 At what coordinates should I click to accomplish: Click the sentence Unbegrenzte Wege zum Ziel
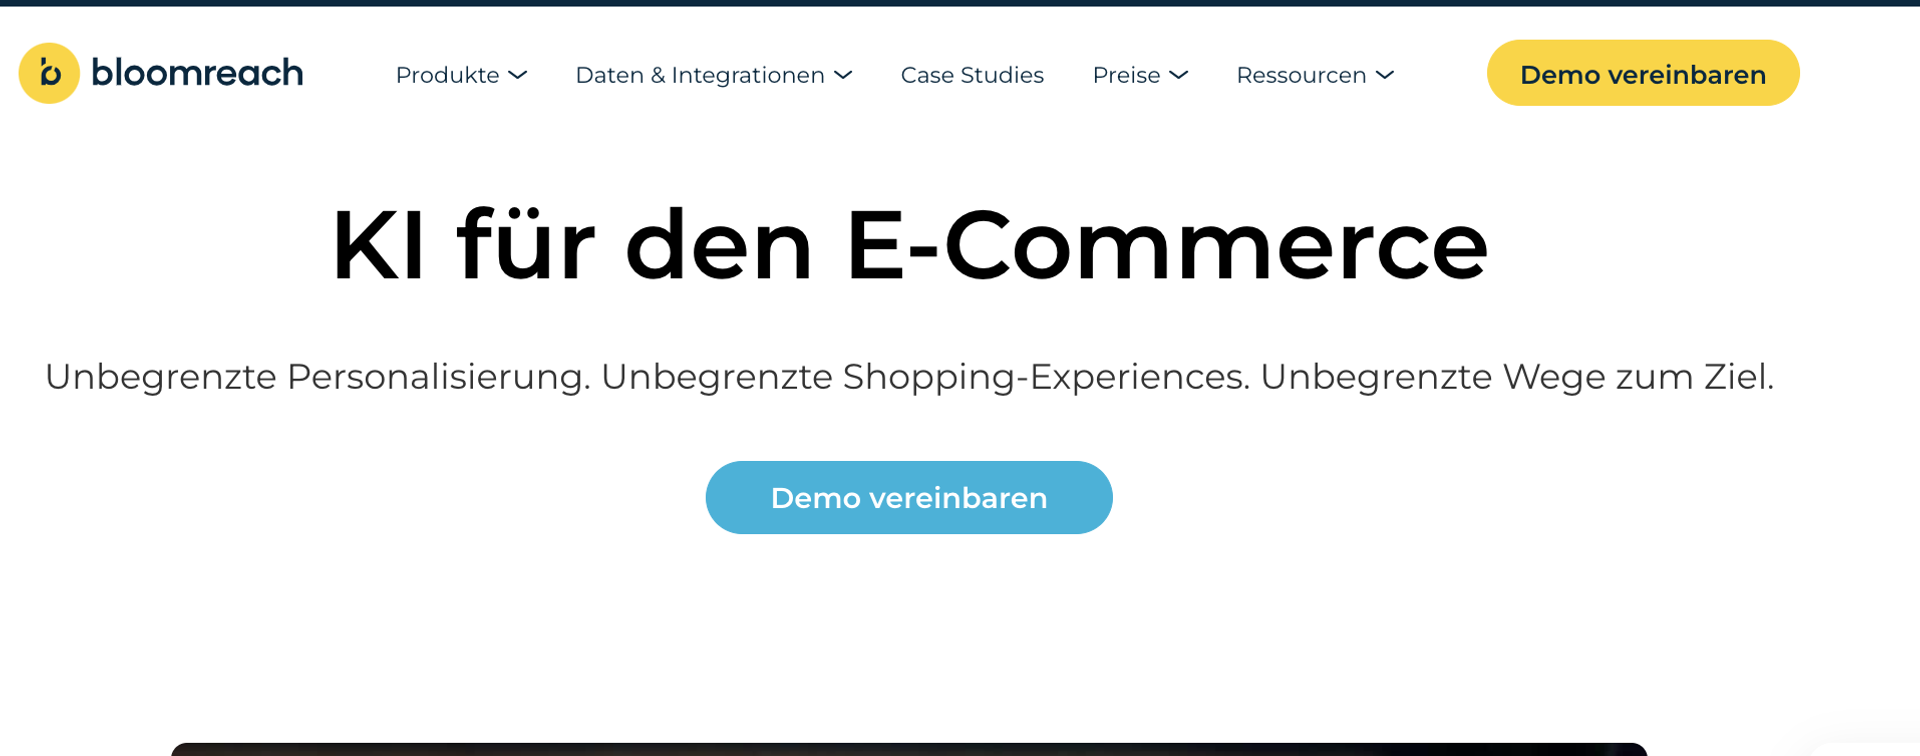pos(1517,377)
